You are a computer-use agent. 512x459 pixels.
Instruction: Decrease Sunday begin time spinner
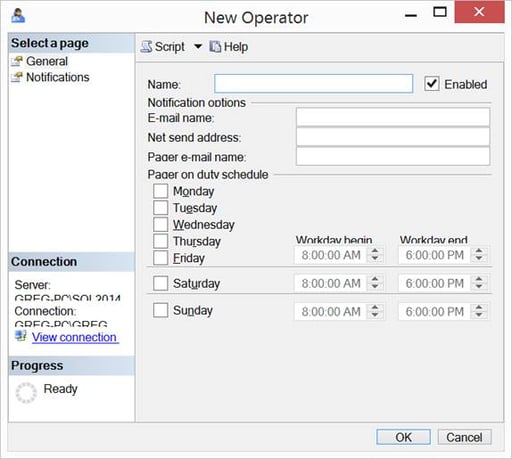(x=375, y=315)
